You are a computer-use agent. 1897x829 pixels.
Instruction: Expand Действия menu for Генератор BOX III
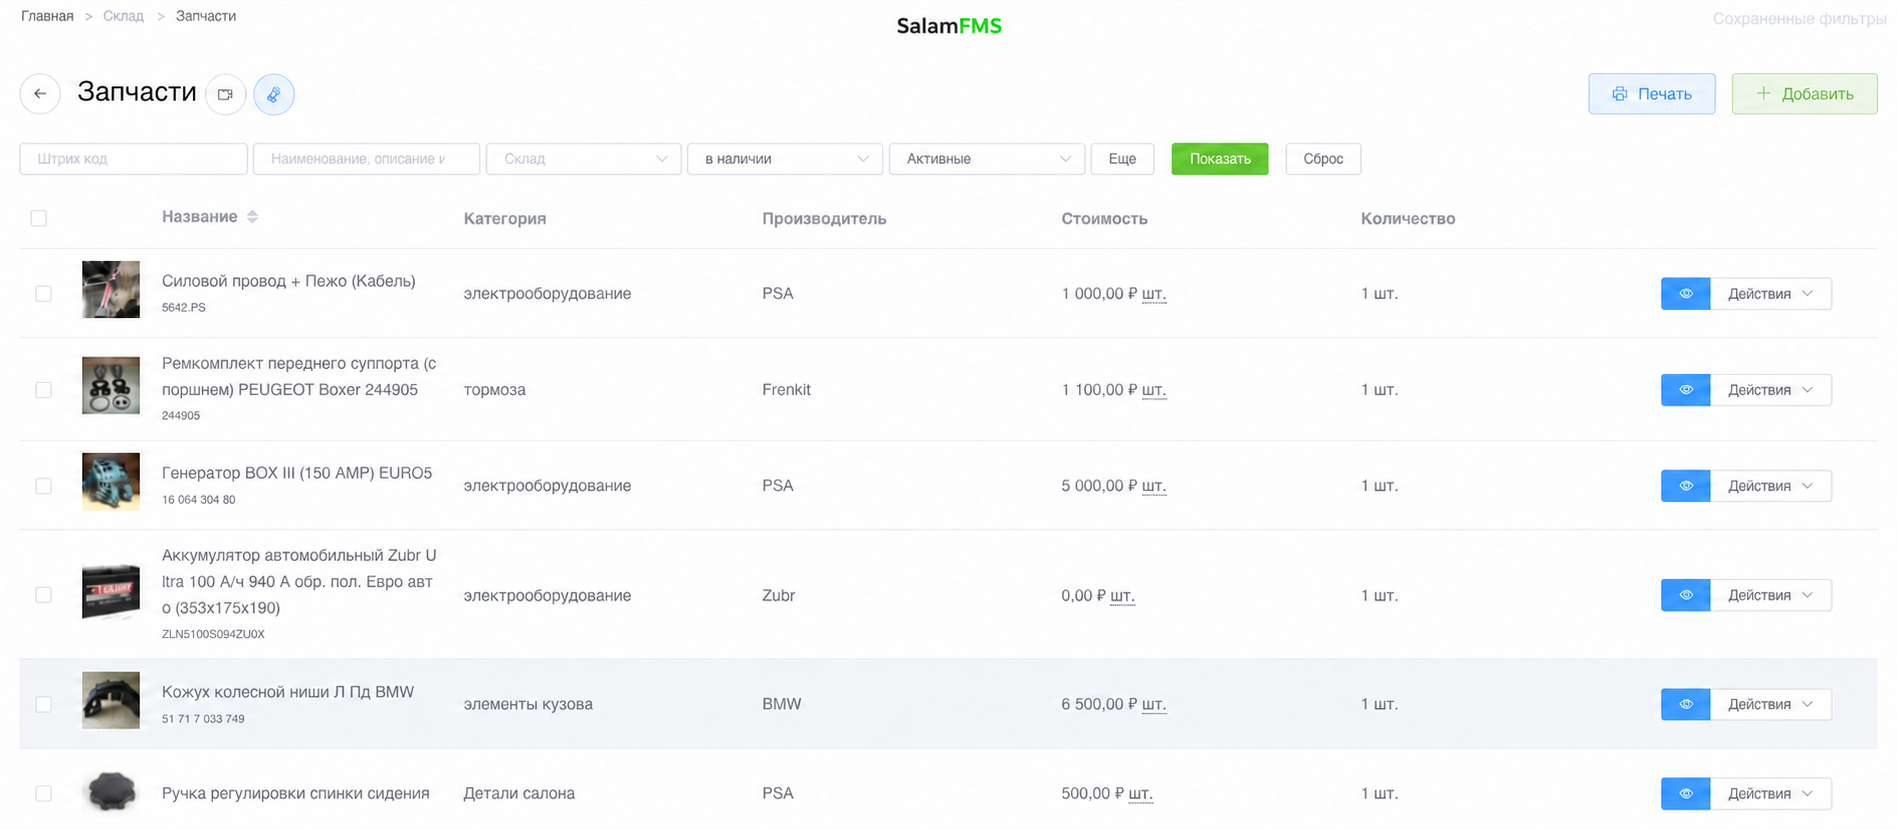1770,486
